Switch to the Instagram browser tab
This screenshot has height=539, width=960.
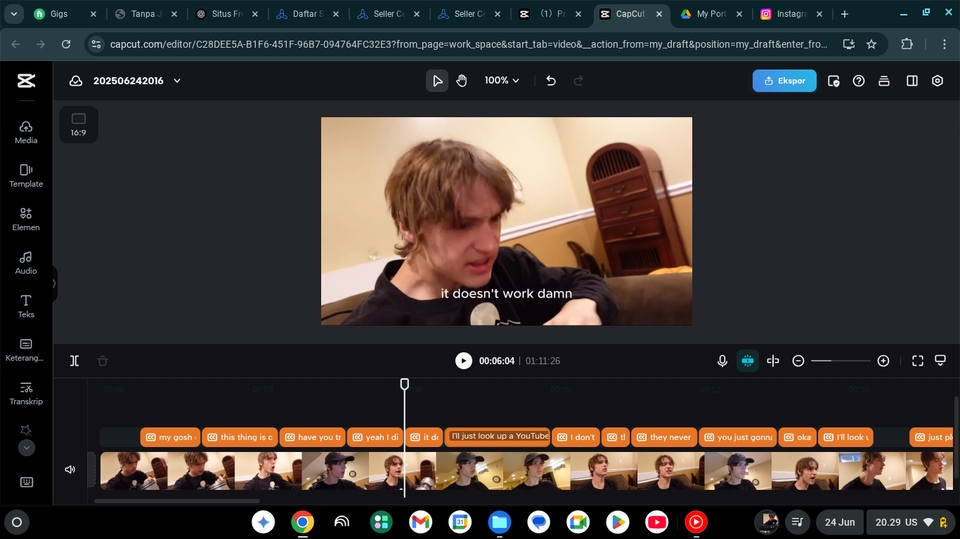(791, 13)
